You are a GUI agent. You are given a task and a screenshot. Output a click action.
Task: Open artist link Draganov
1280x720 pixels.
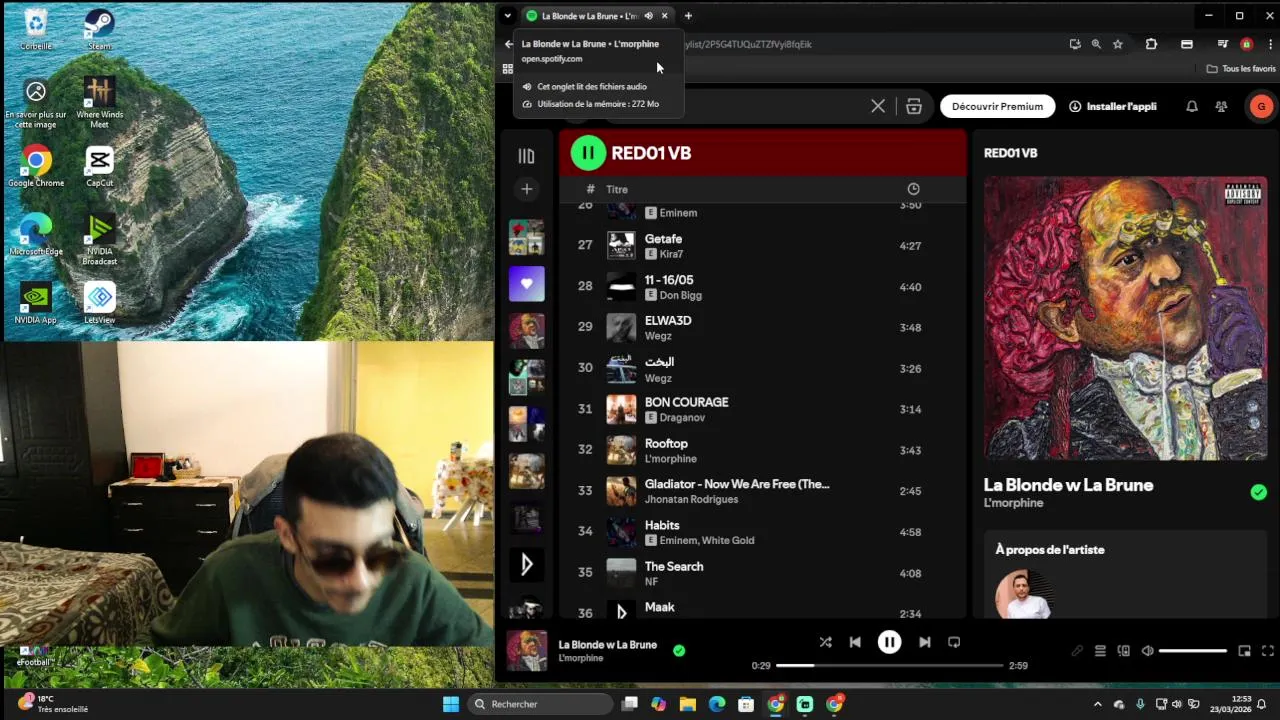pyautogui.click(x=682, y=418)
